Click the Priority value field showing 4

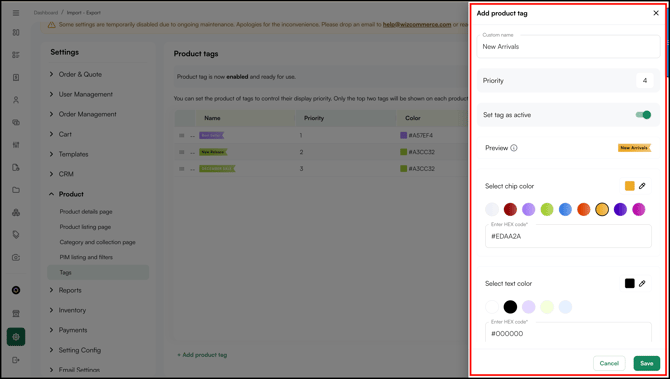pyautogui.click(x=644, y=80)
